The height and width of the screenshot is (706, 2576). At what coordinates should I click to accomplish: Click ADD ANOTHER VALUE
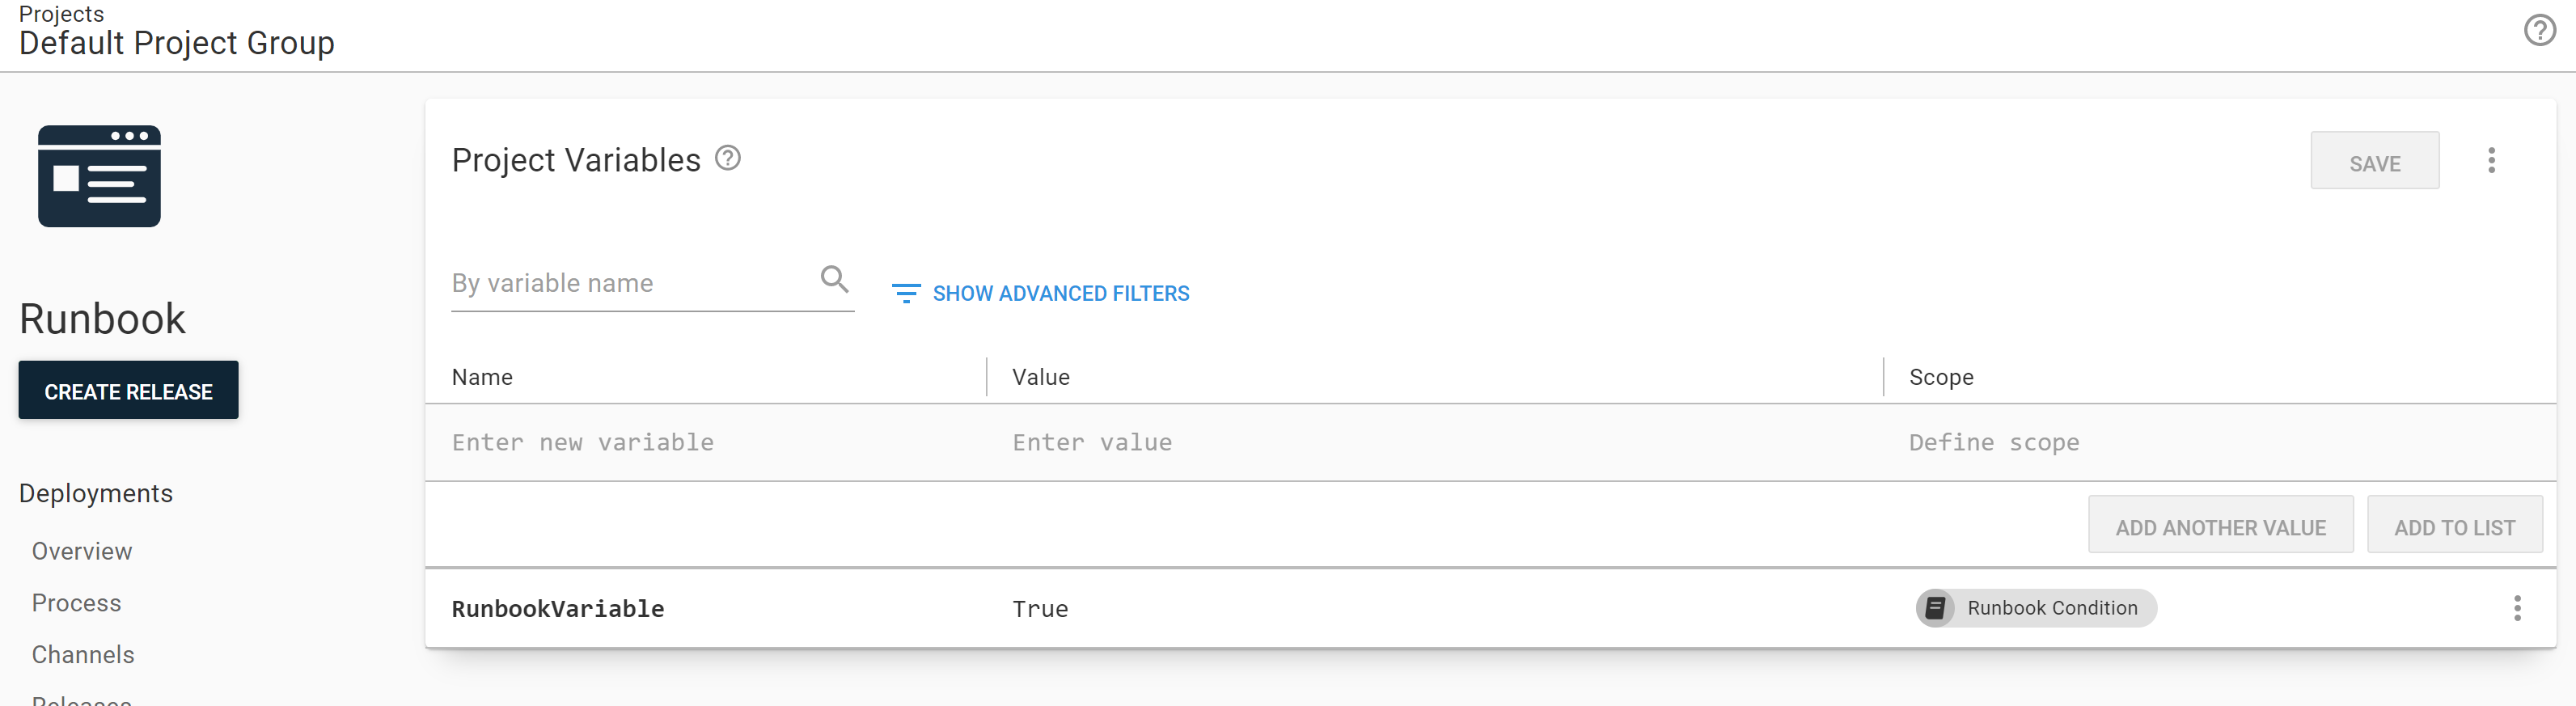pos(2220,524)
